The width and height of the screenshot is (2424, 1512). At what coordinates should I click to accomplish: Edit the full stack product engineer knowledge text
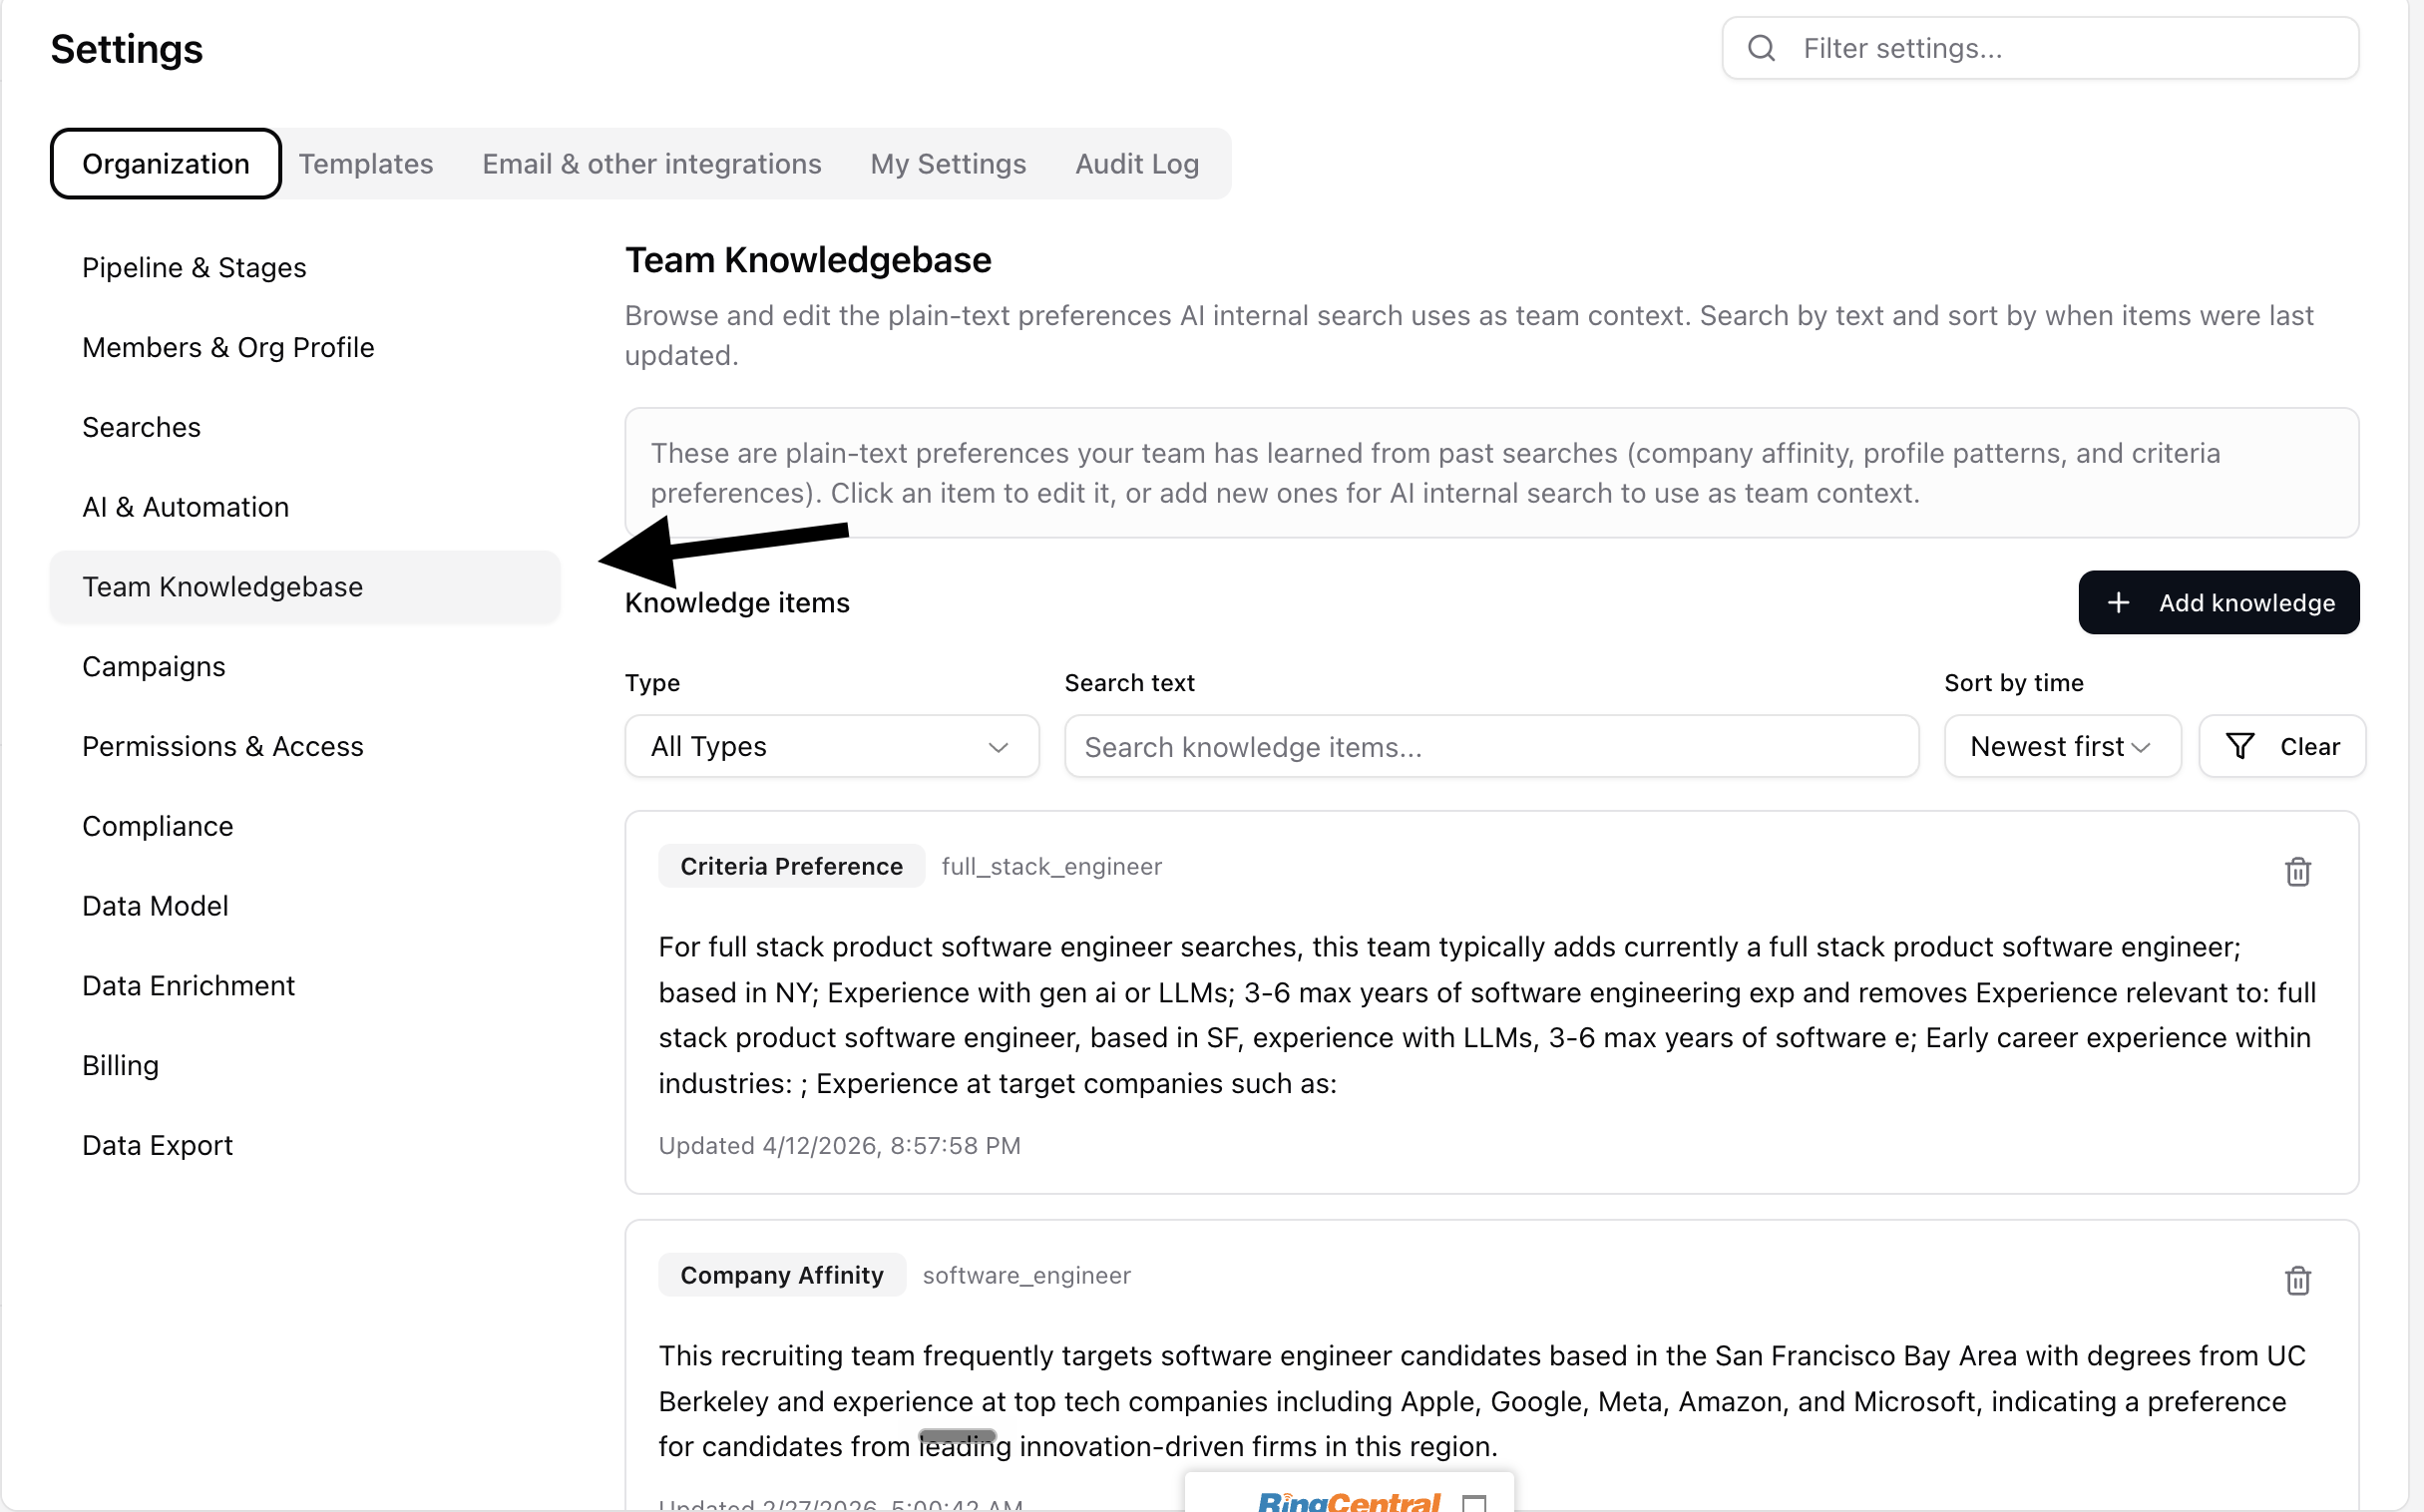click(1487, 1015)
